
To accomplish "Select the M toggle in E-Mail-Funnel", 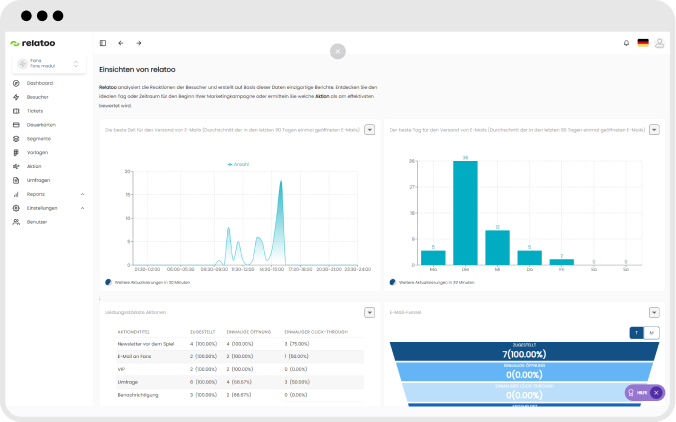I will [651, 333].
